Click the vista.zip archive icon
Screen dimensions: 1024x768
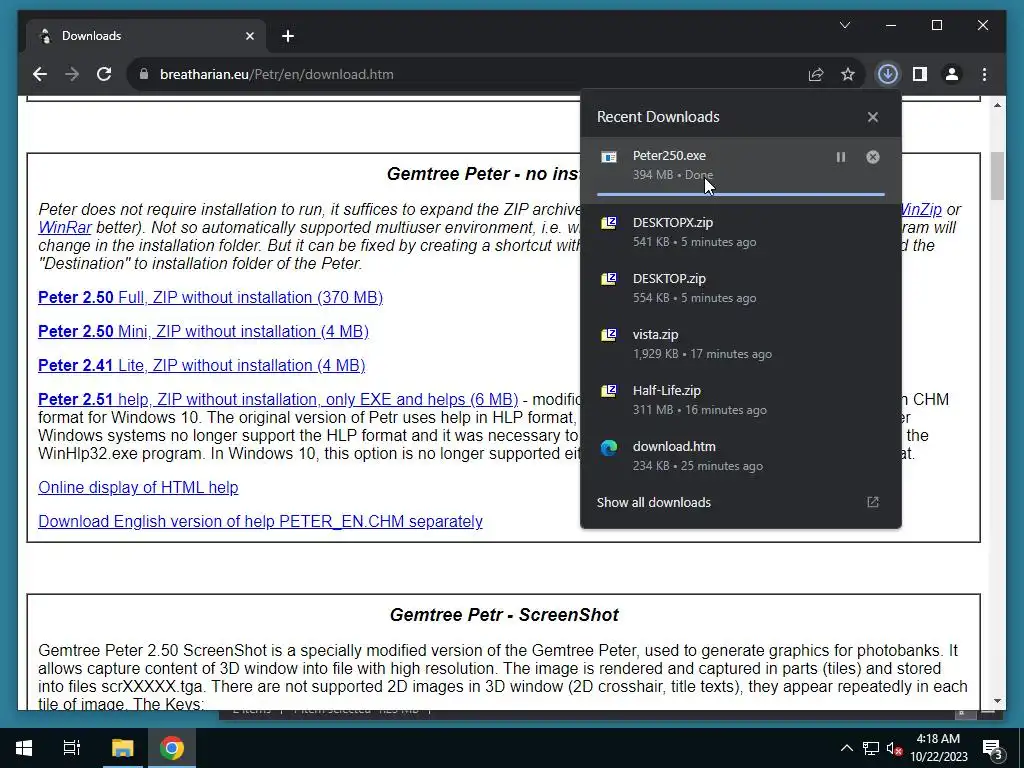609,336
